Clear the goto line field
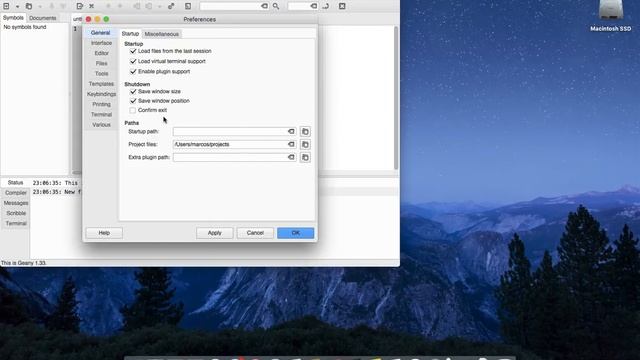 313,6
